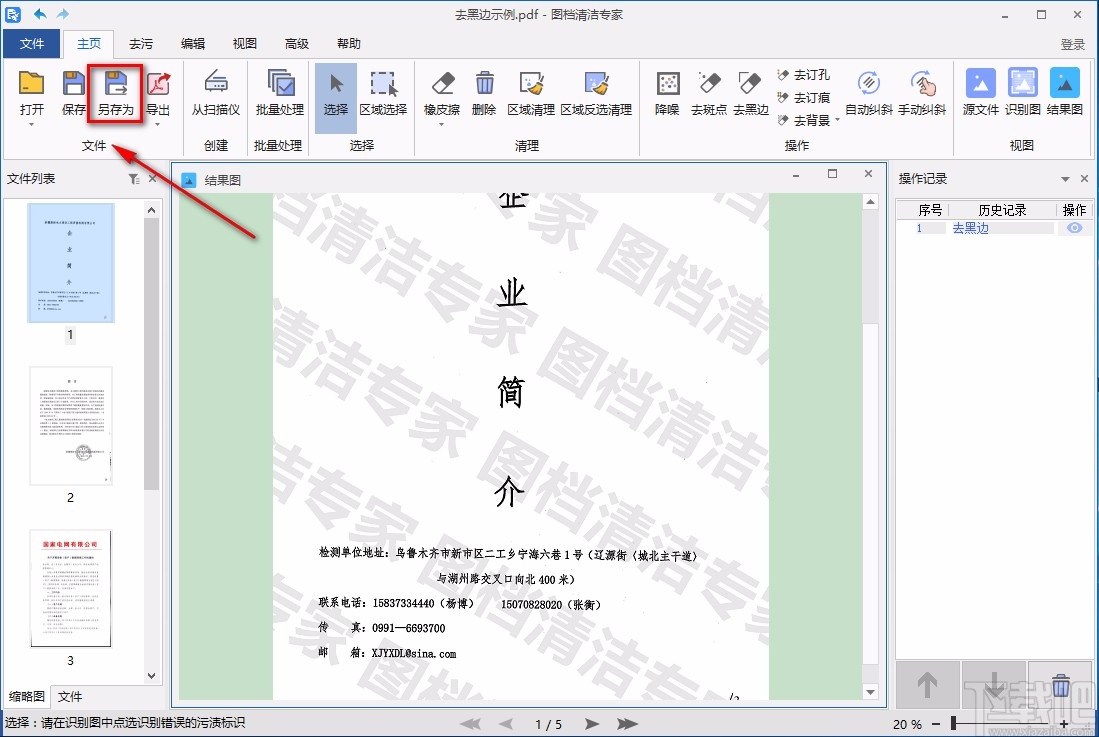
Task: Use the 去斑点 despeckle tool
Action: (x=708, y=95)
